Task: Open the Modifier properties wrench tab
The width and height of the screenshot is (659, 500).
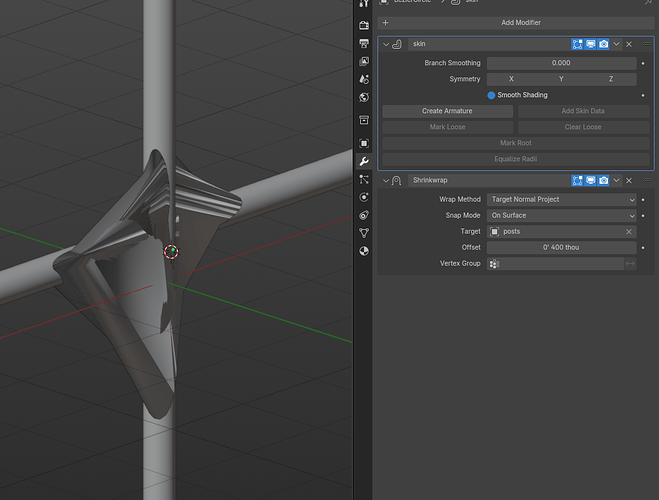Action: coord(364,161)
